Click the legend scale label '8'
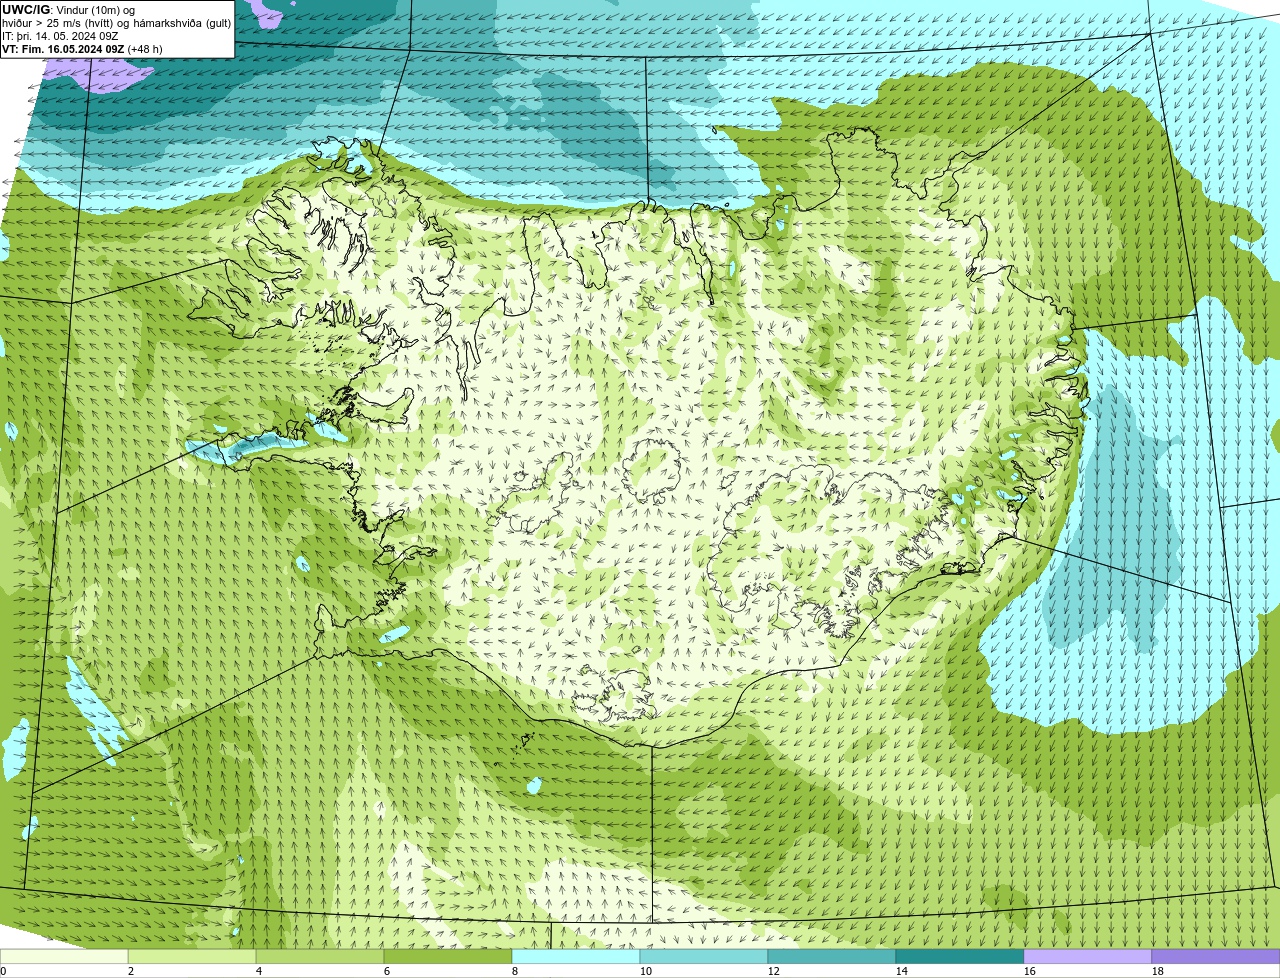1280x978 pixels. pos(515,971)
